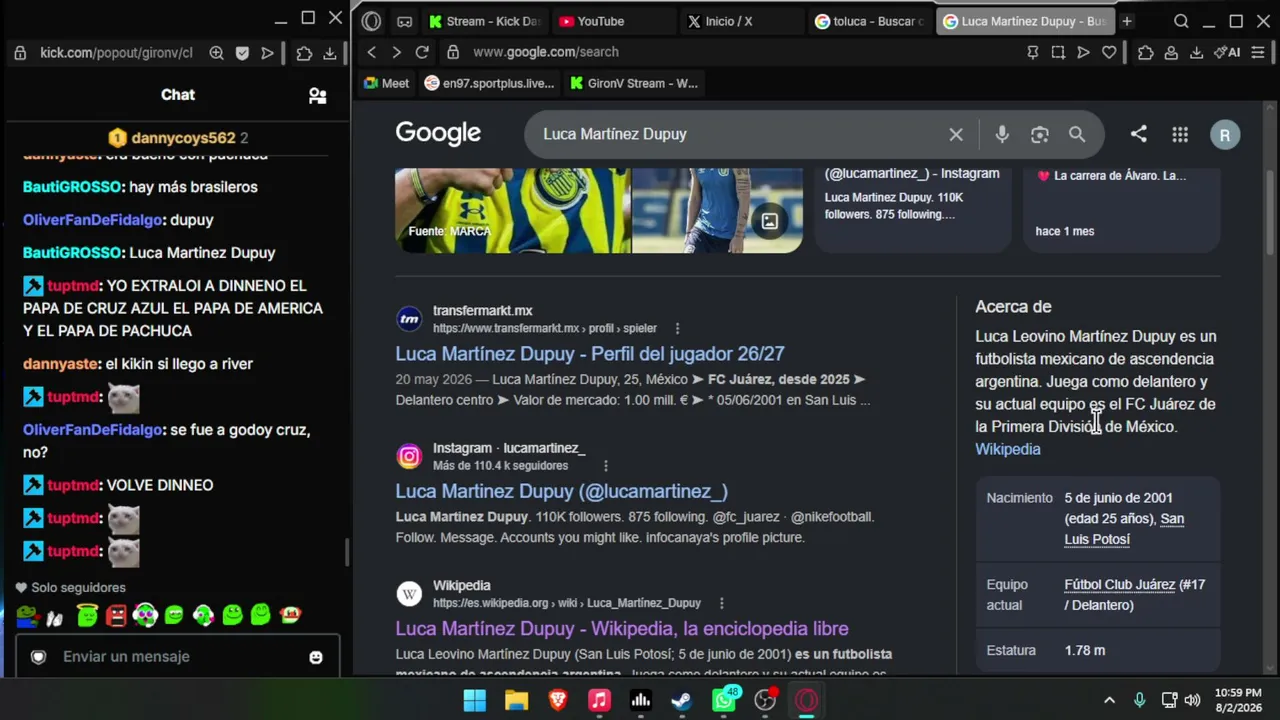Open the GironV Stream bookmark

633,83
